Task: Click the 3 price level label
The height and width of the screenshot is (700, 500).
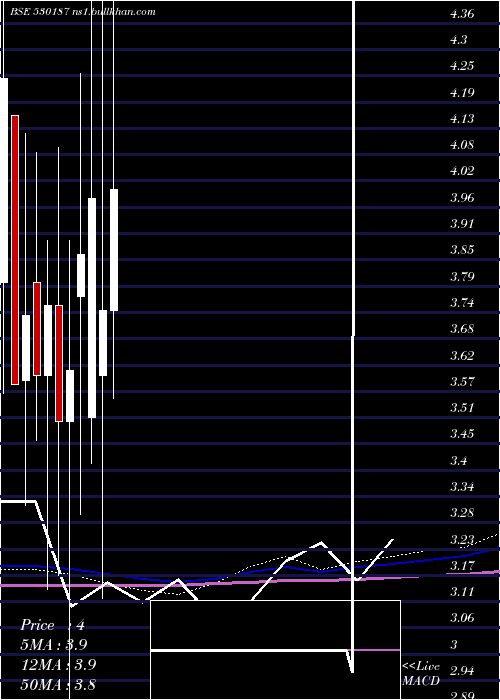Action: pos(454,644)
